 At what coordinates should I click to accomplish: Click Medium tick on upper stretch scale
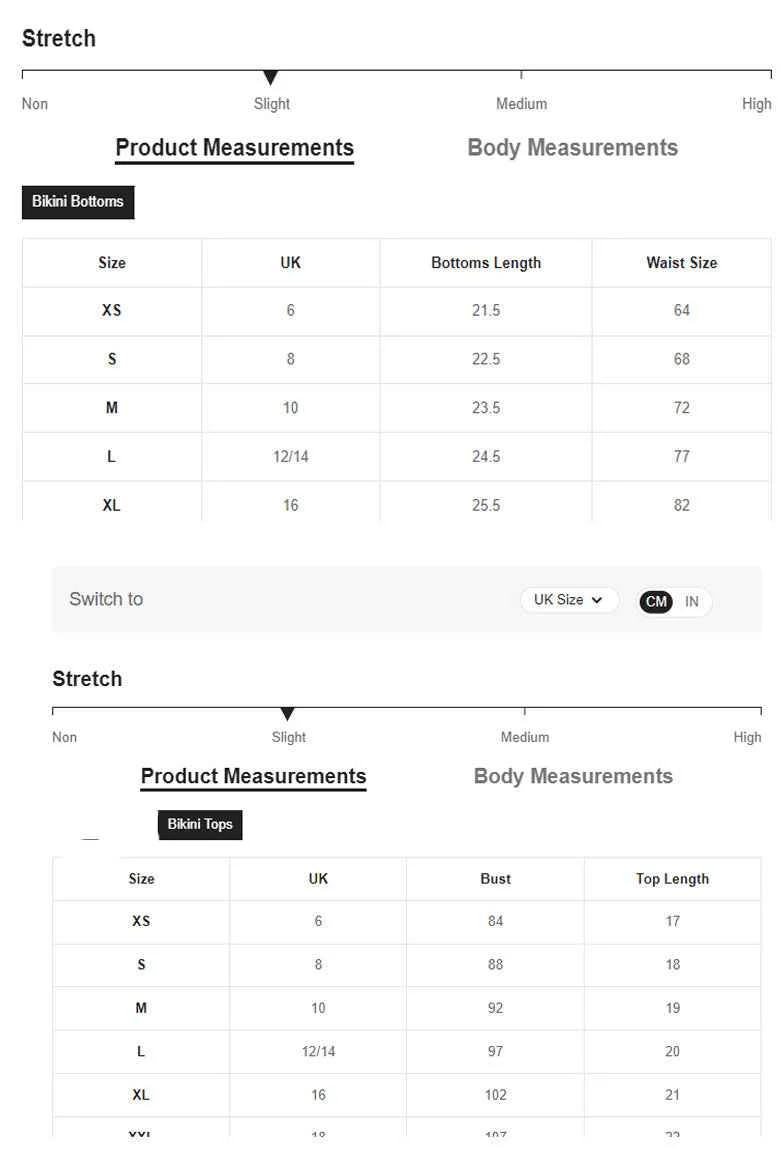[x=521, y=74]
